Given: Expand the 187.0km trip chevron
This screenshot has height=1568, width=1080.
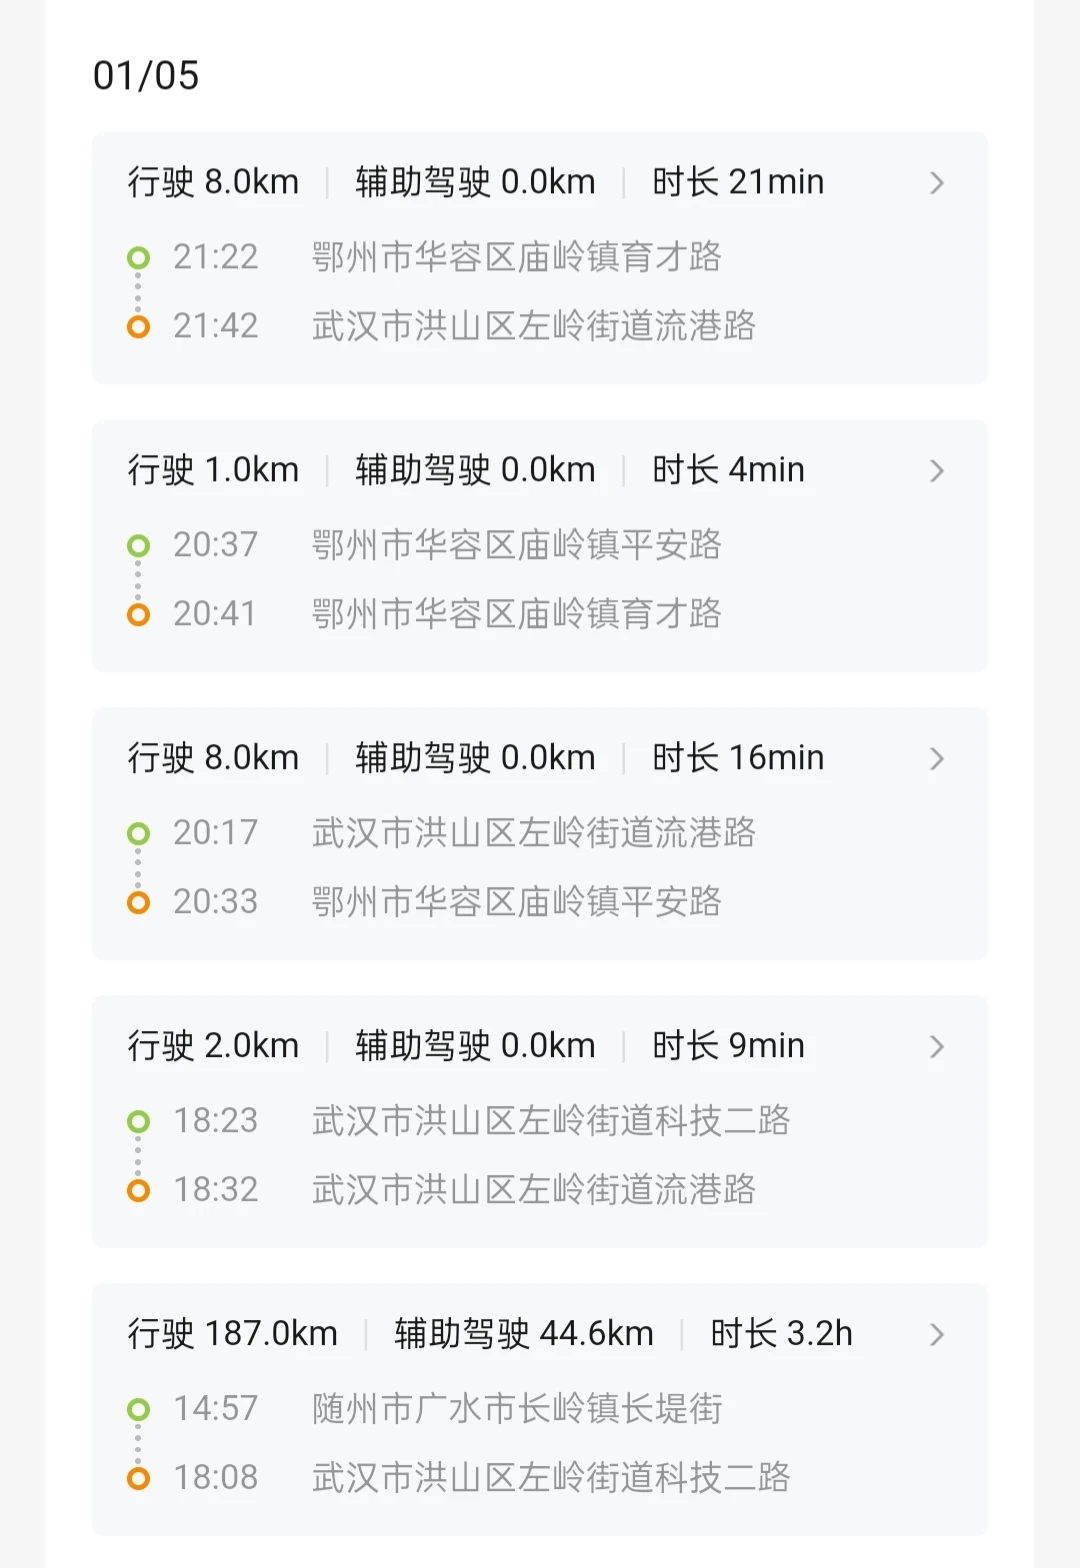Looking at the screenshot, I should [x=936, y=1335].
